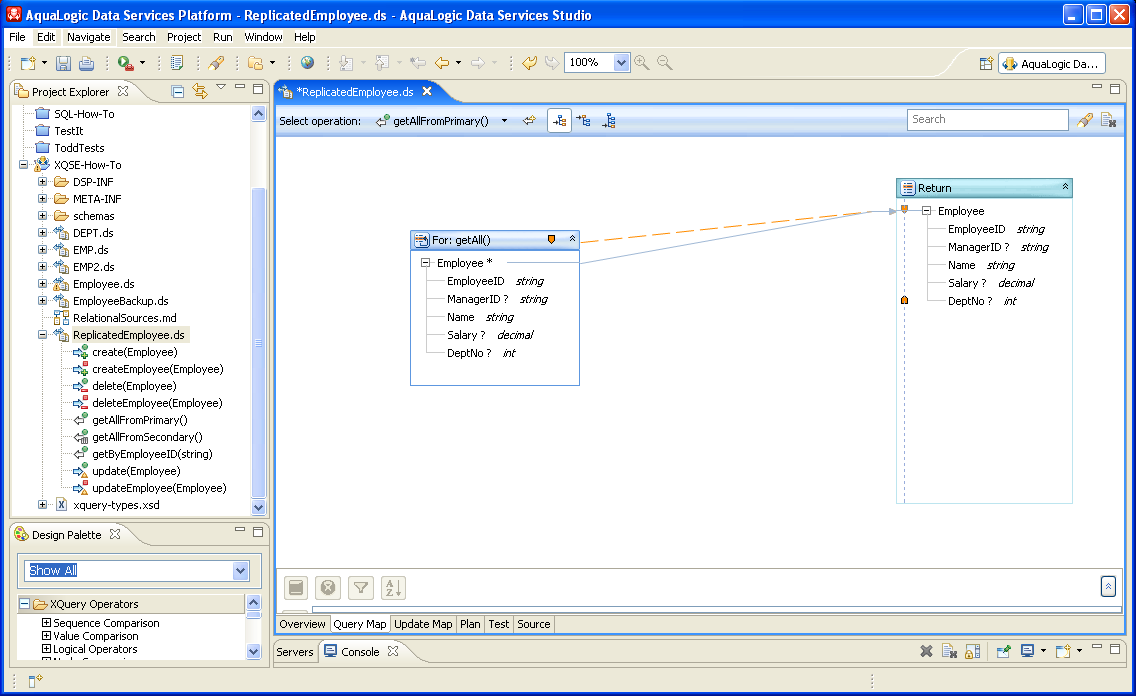Open the 100% zoom level dropdown
1136x696 pixels.
pyautogui.click(x=621, y=63)
